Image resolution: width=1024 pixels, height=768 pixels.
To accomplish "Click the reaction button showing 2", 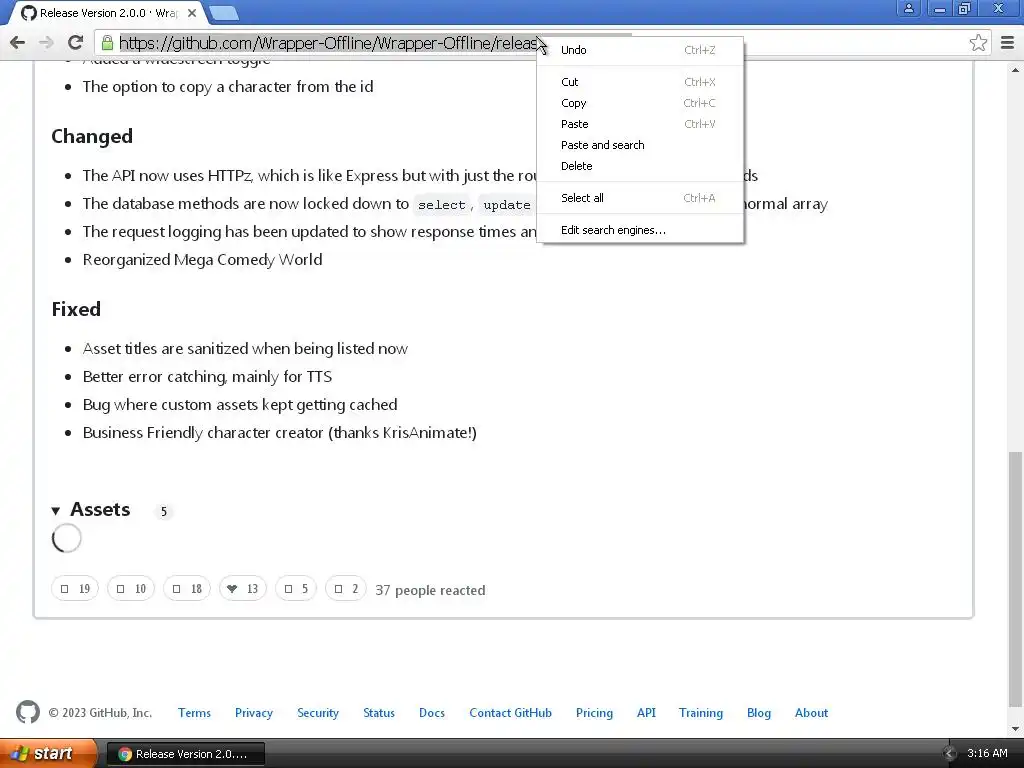I will pos(345,589).
